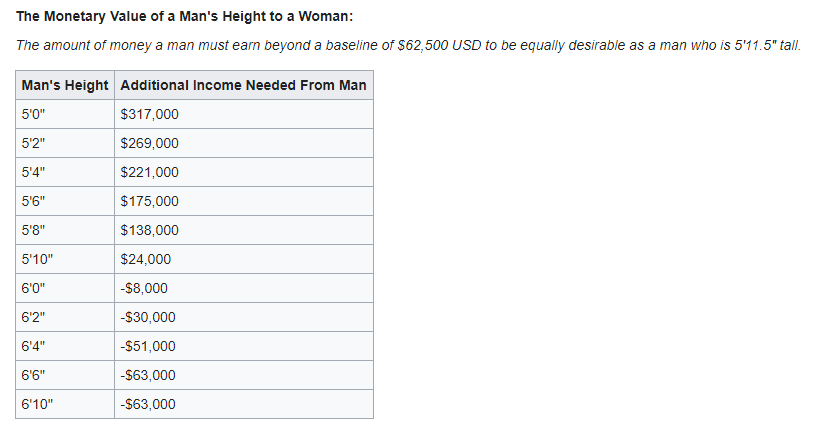Select the $269,000 value
This screenshot has width=813, height=429.
244,143
